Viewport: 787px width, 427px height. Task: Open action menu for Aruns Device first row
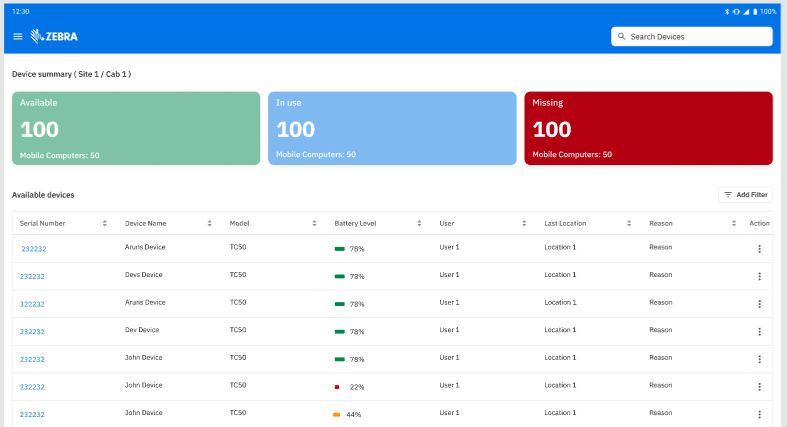coord(759,249)
